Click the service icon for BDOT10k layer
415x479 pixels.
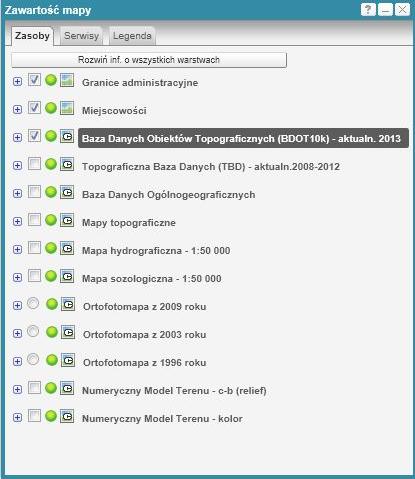67,136
